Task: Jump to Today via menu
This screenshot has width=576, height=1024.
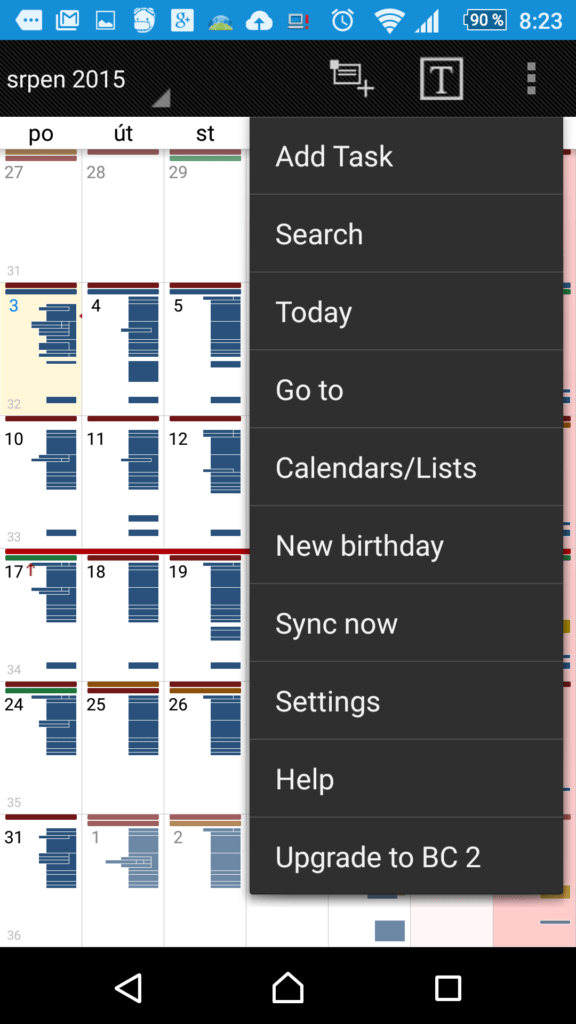Action: coord(406,312)
